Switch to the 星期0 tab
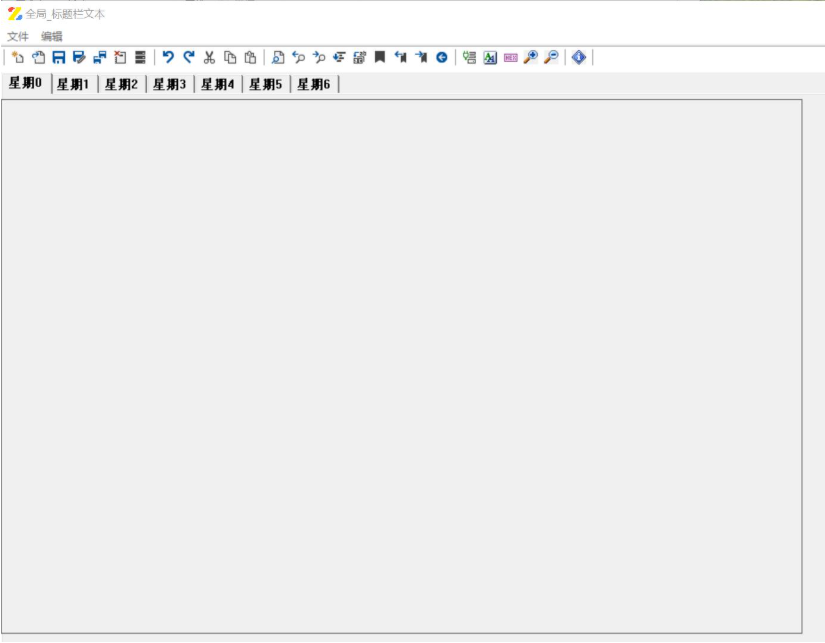 pos(26,83)
